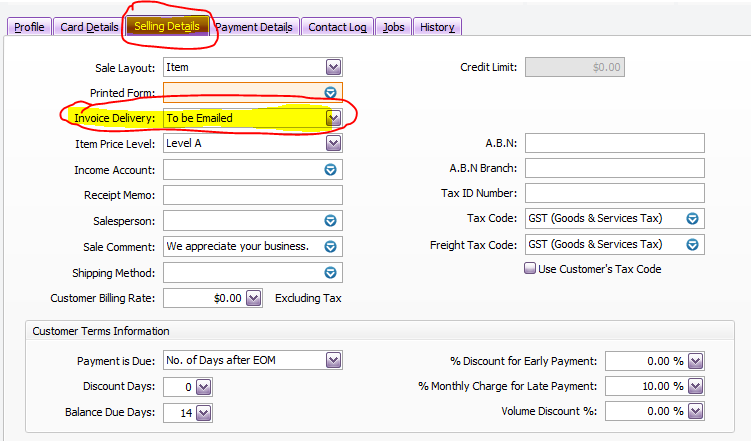Open the Sale Comment lookup arrow icon
The image size is (751, 441).
(330, 247)
